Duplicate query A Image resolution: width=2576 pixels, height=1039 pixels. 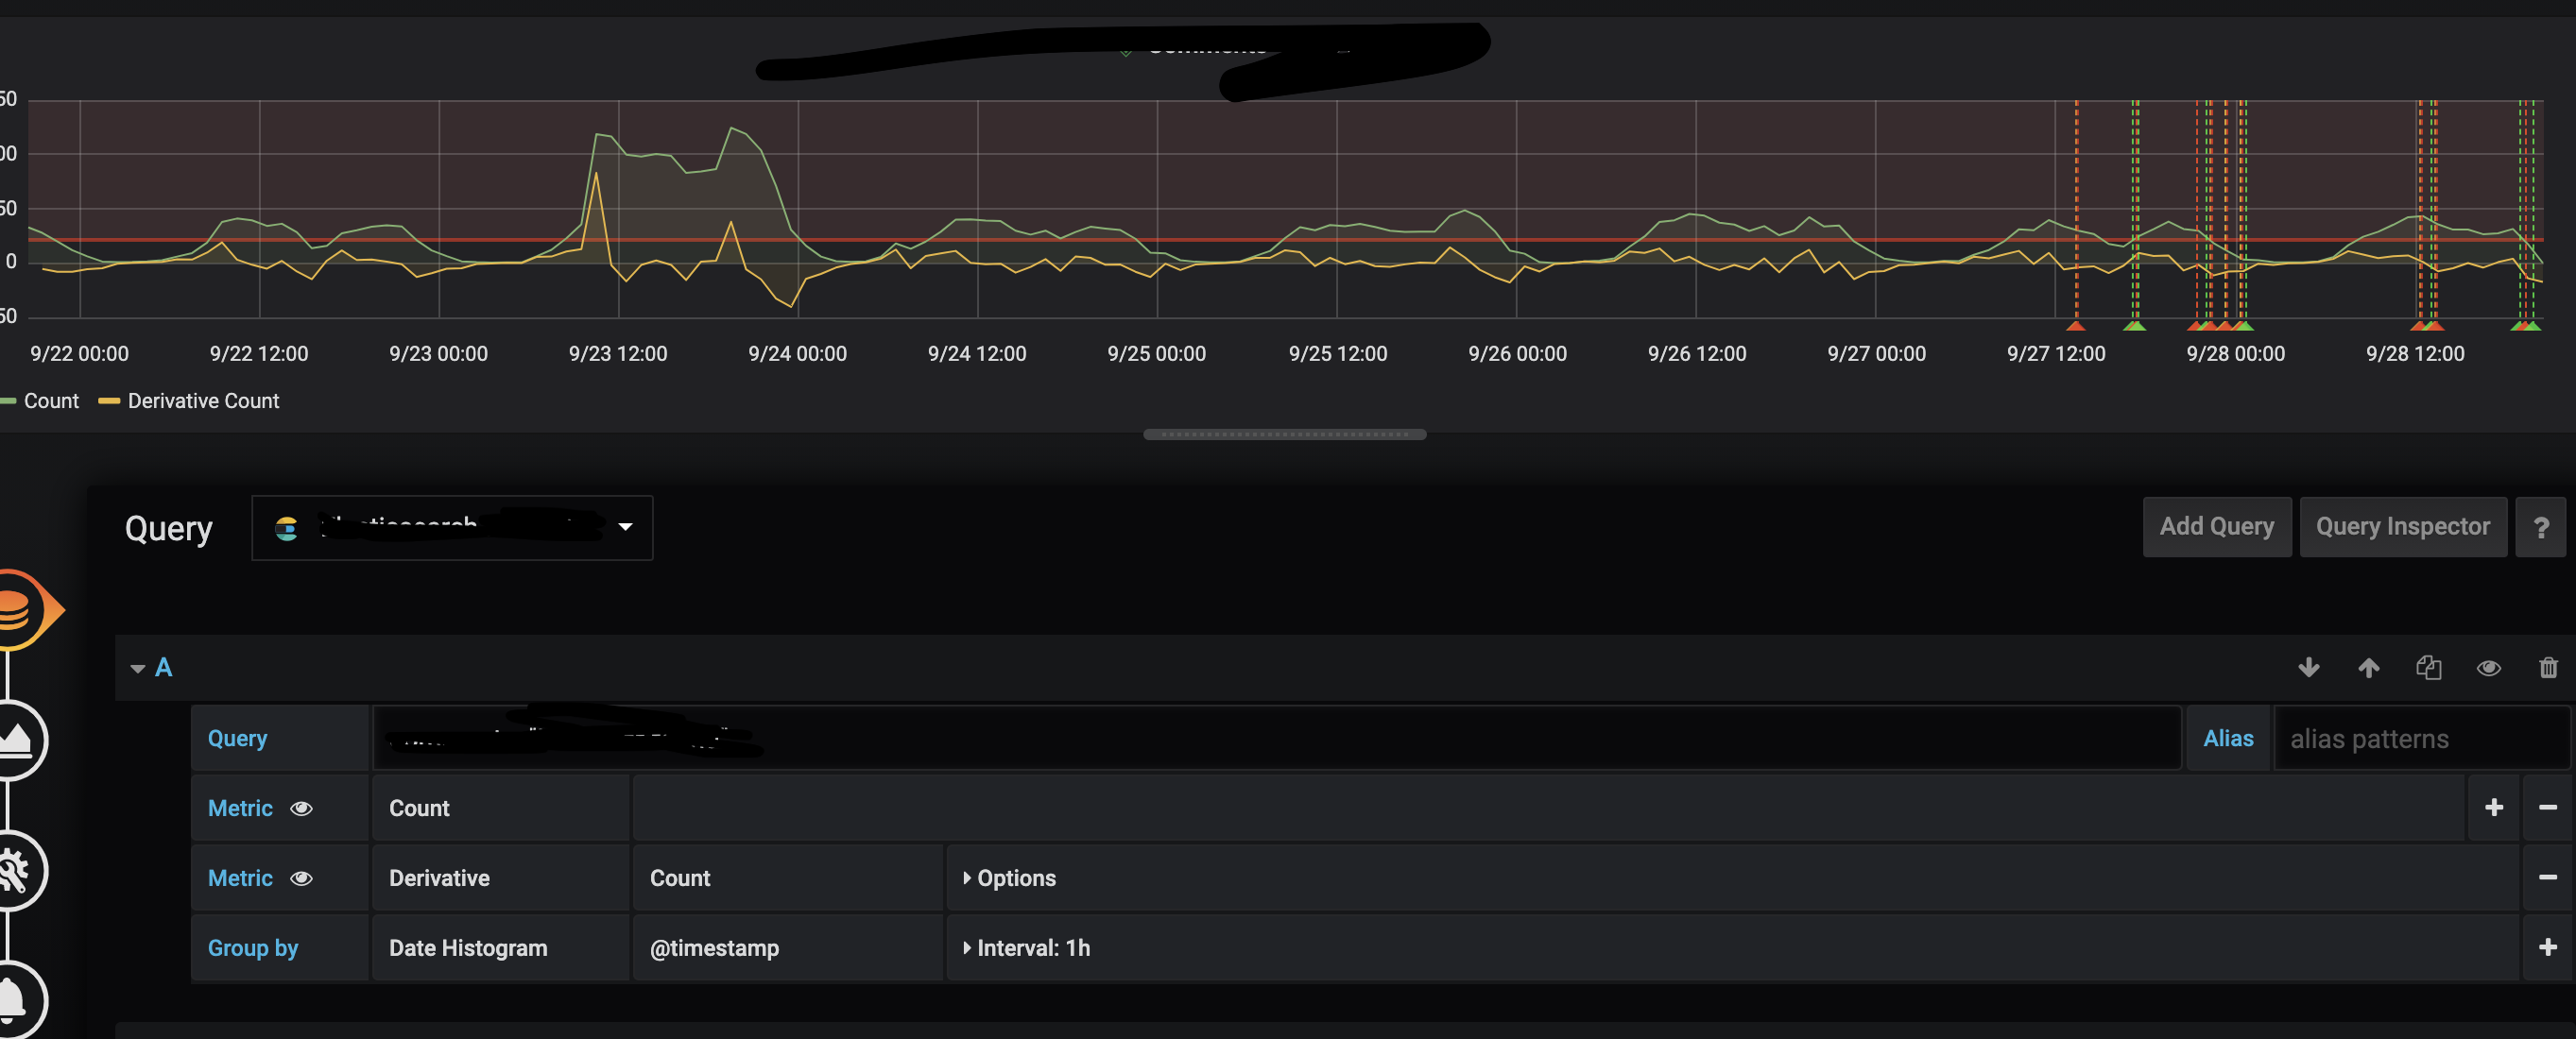[x=2429, y=668]
